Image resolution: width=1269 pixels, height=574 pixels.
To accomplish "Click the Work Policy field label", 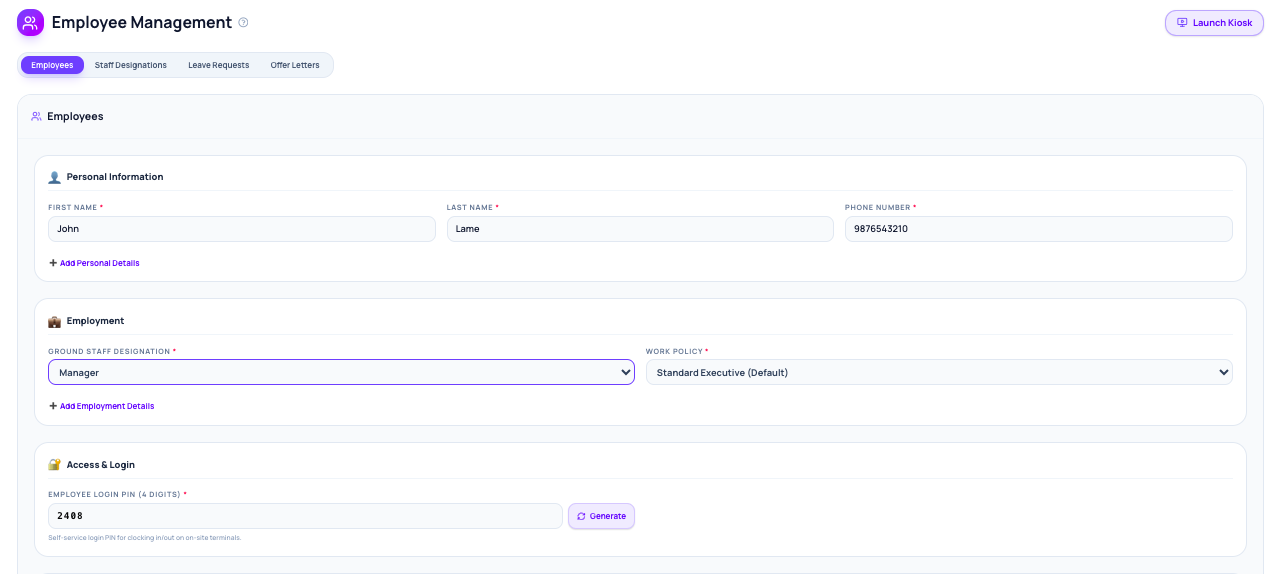I will (x=677, y=352).
